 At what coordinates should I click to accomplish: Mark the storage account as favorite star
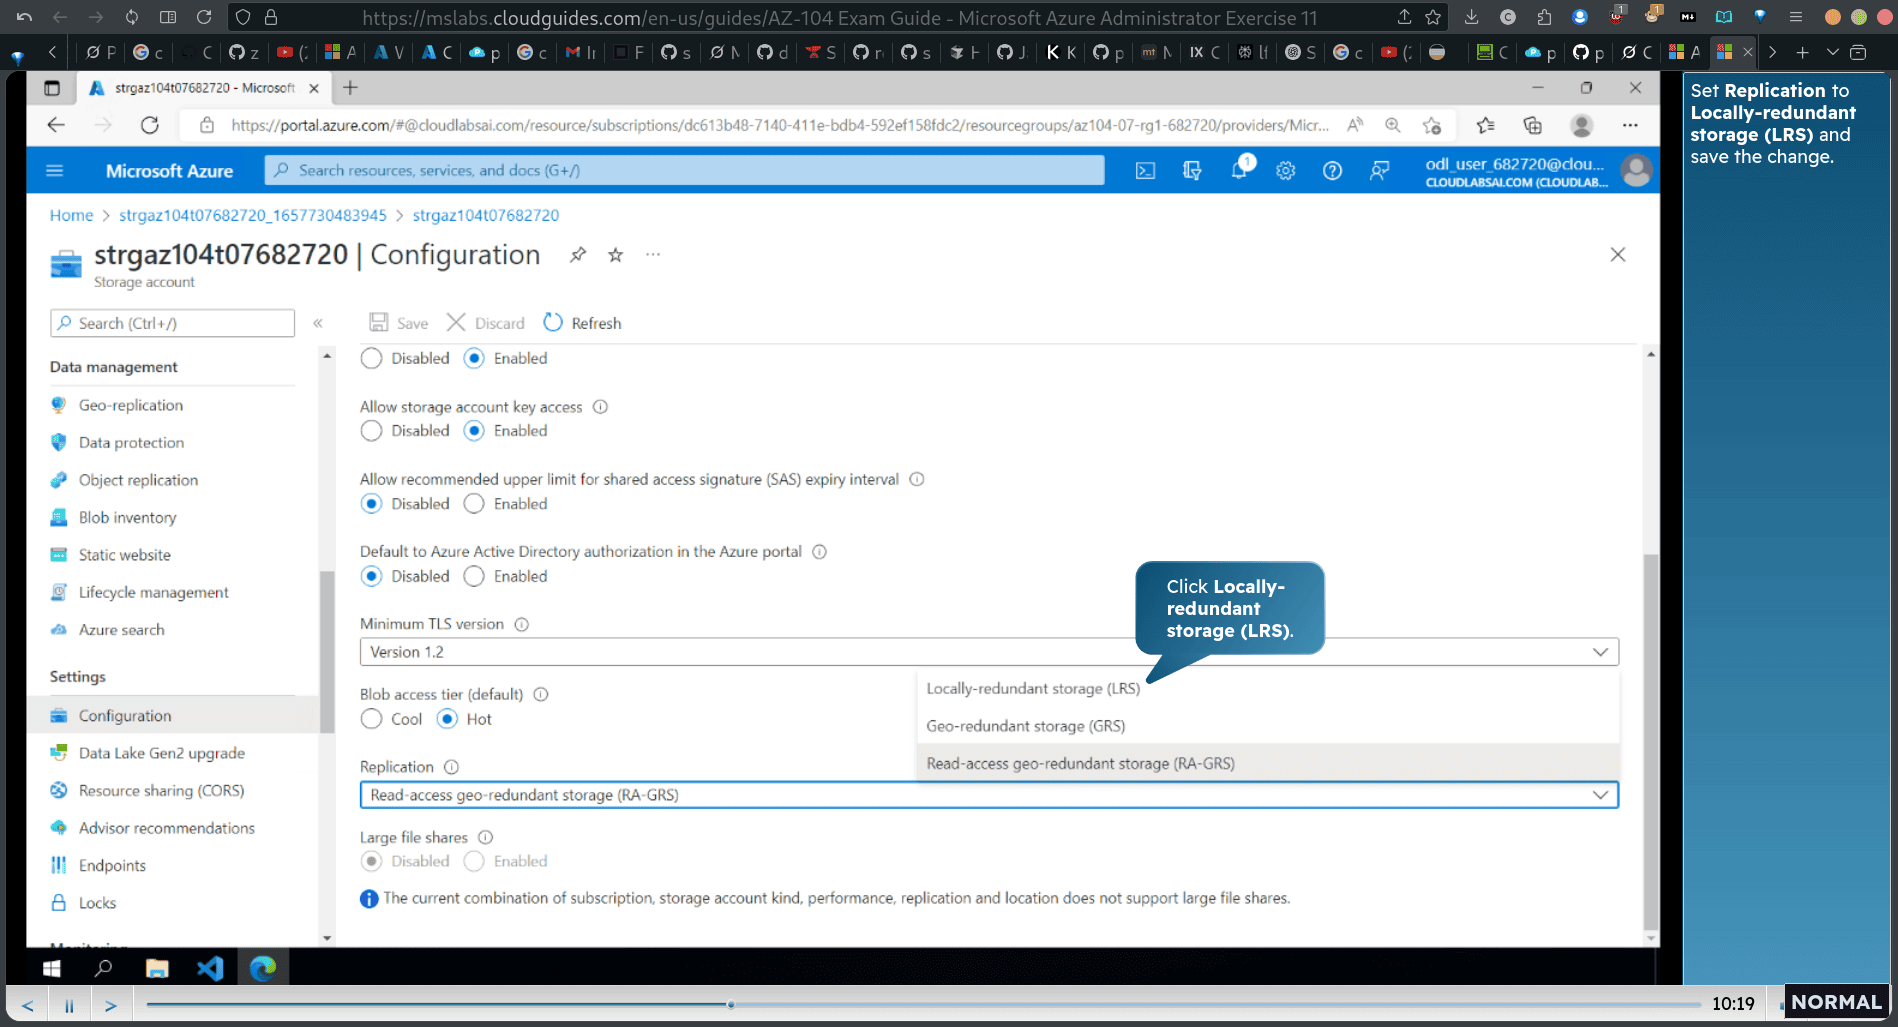point(615,255)
